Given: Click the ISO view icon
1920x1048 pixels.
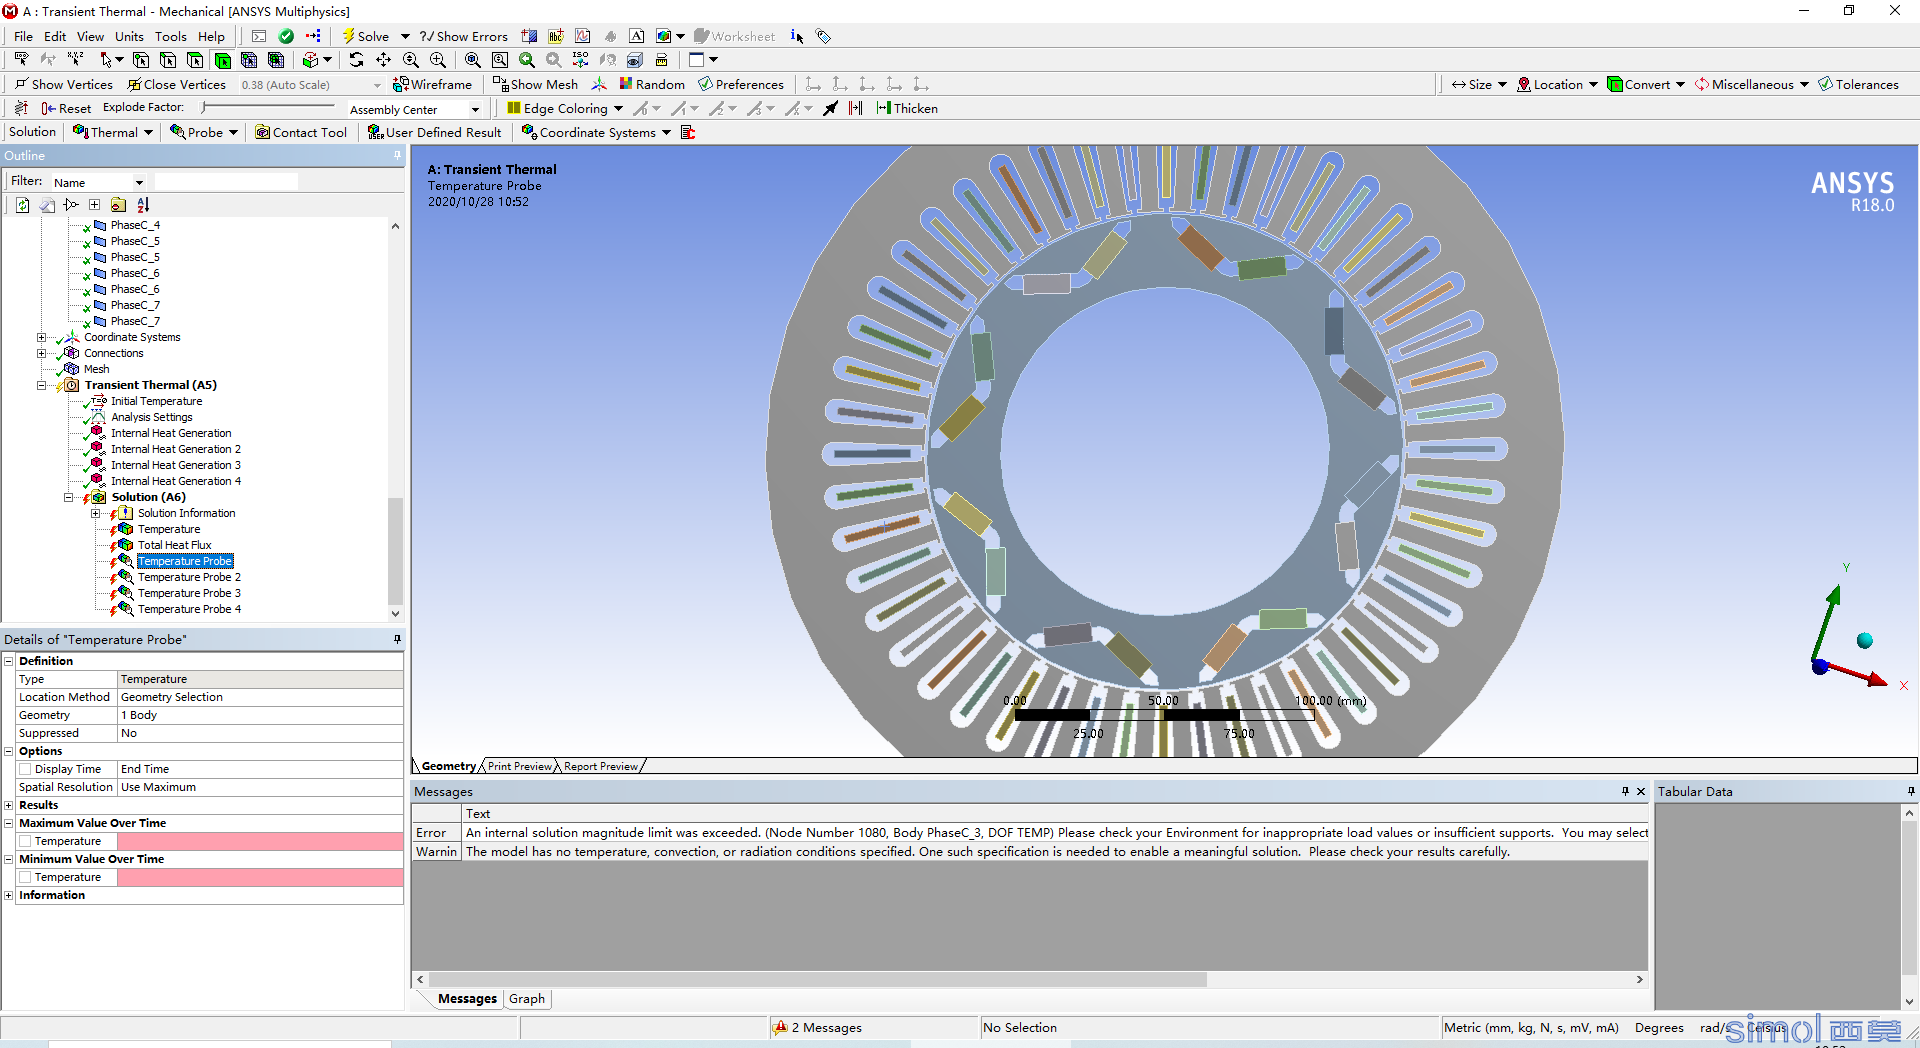Looking at the screenshot, I should (580, 60).
